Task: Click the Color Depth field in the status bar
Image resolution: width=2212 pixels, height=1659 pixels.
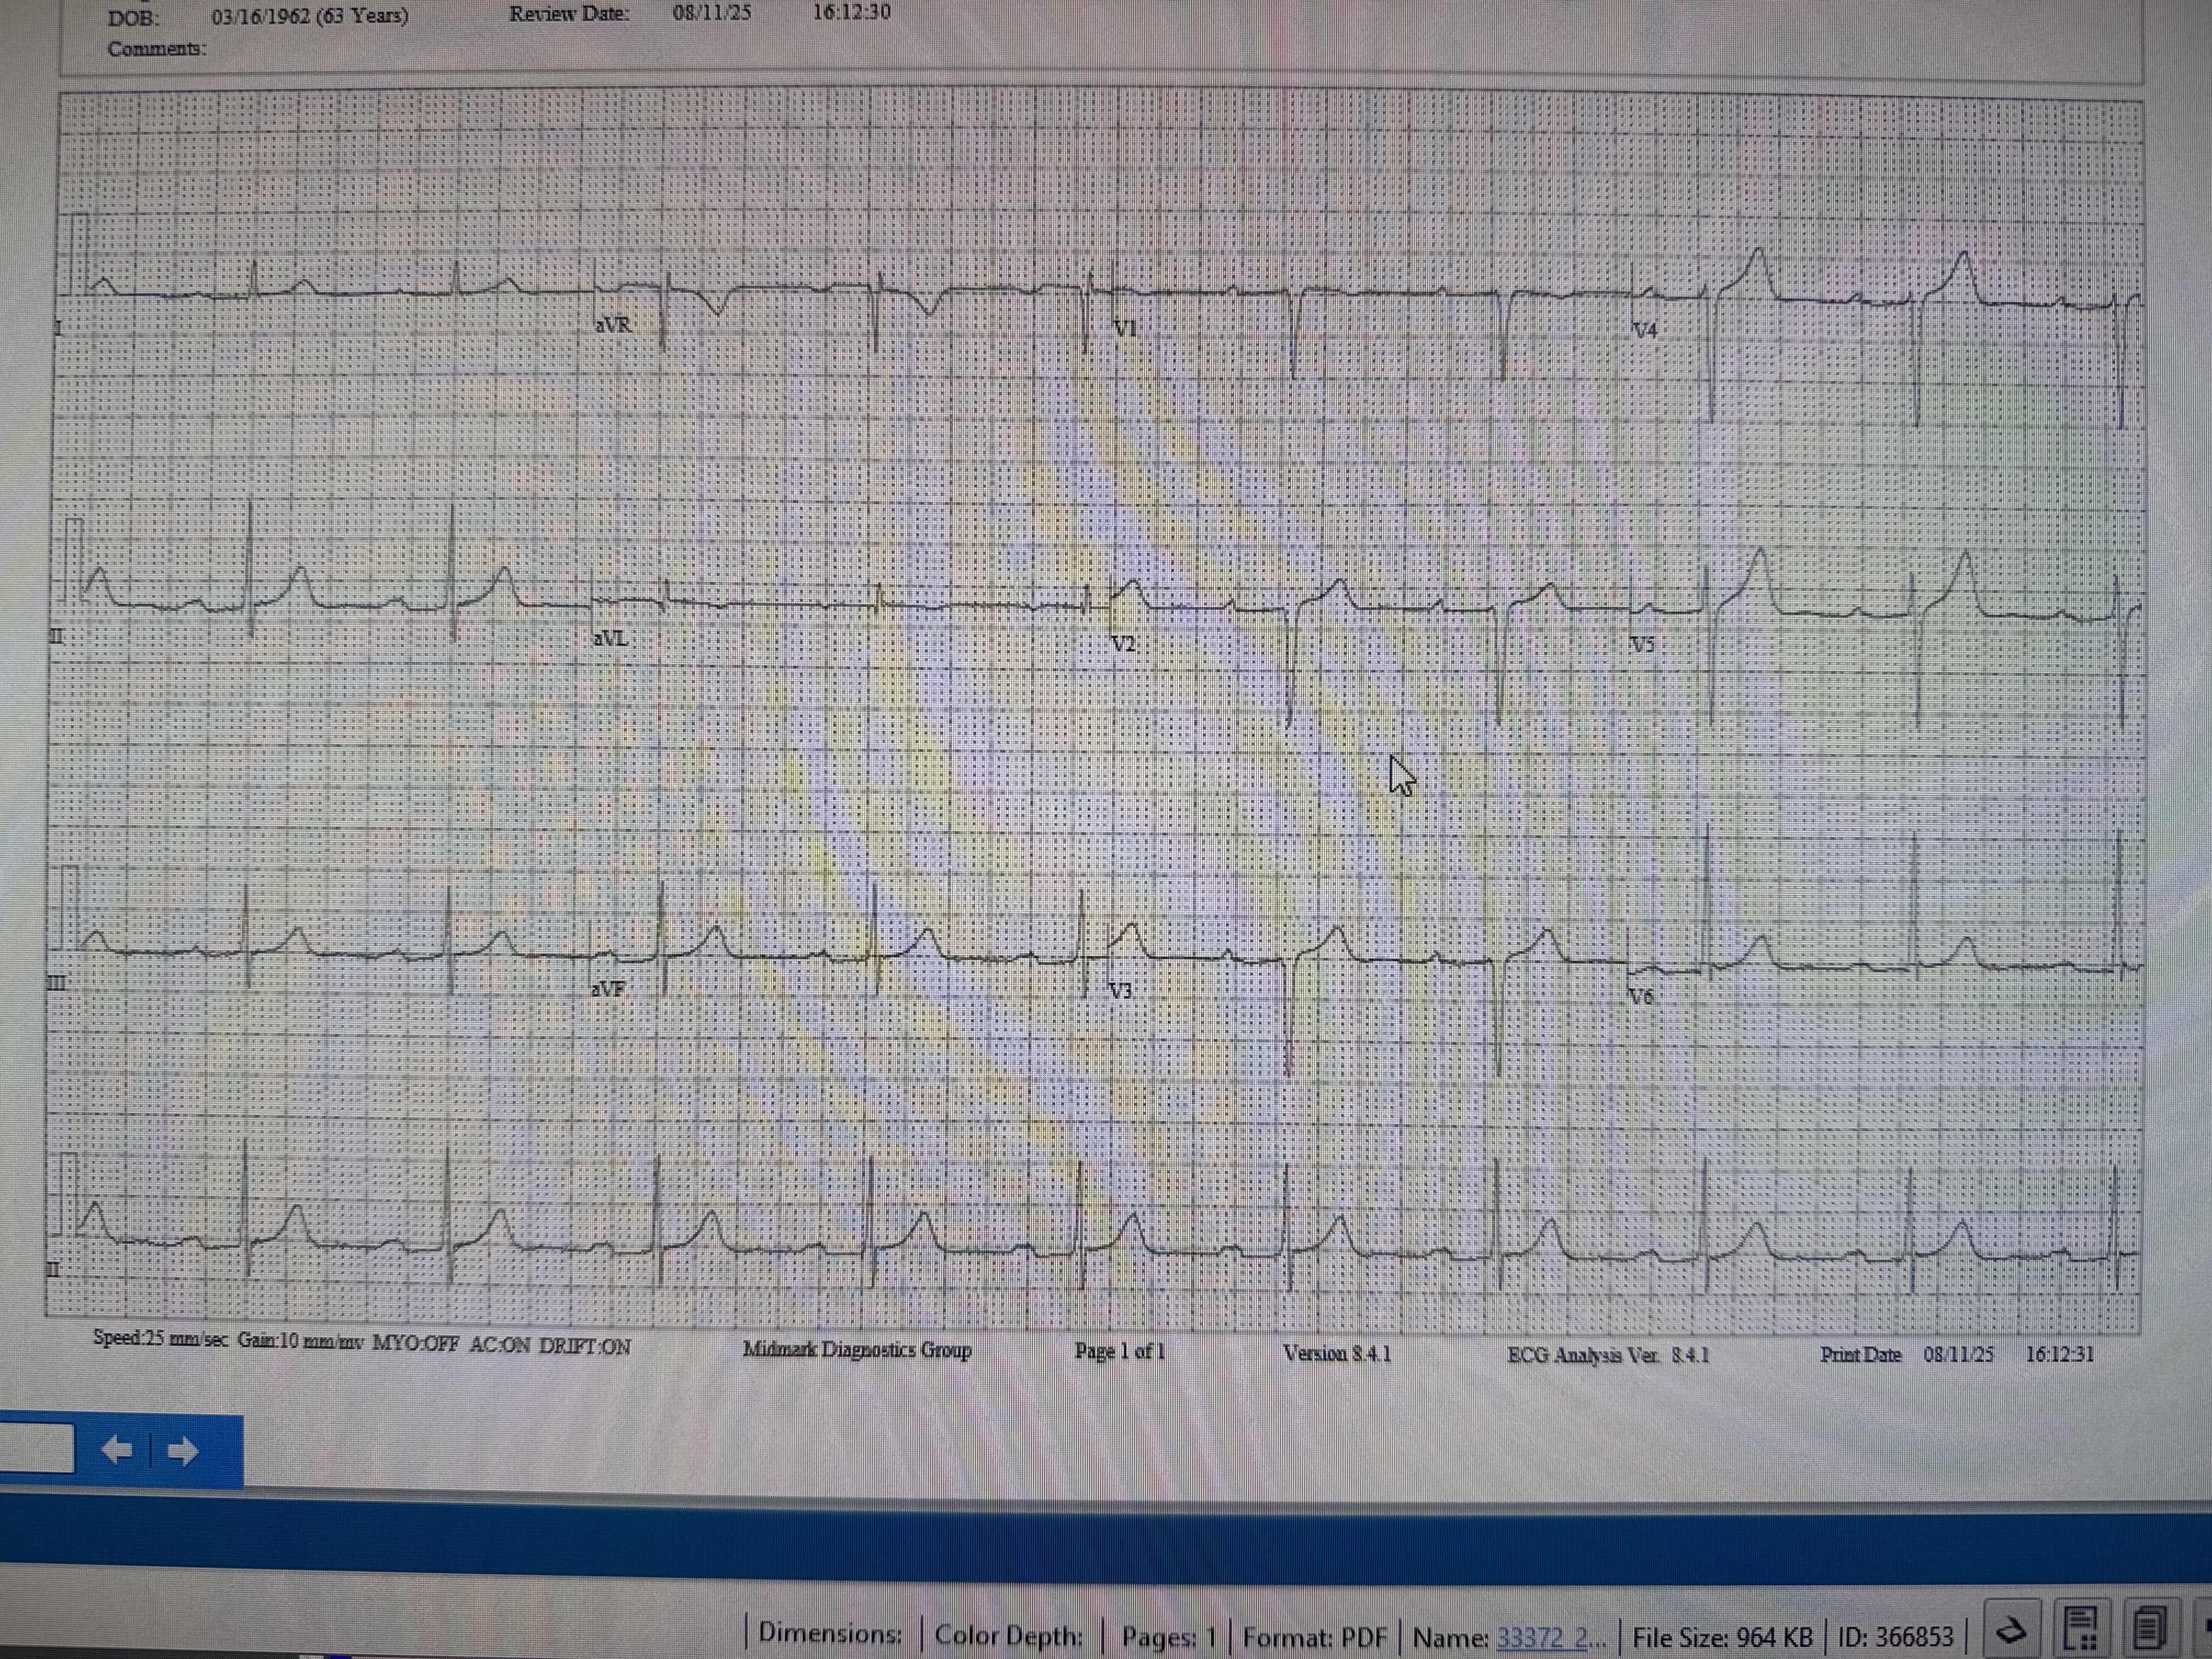Action: pyautogui.click(x=1008, y=1636)
